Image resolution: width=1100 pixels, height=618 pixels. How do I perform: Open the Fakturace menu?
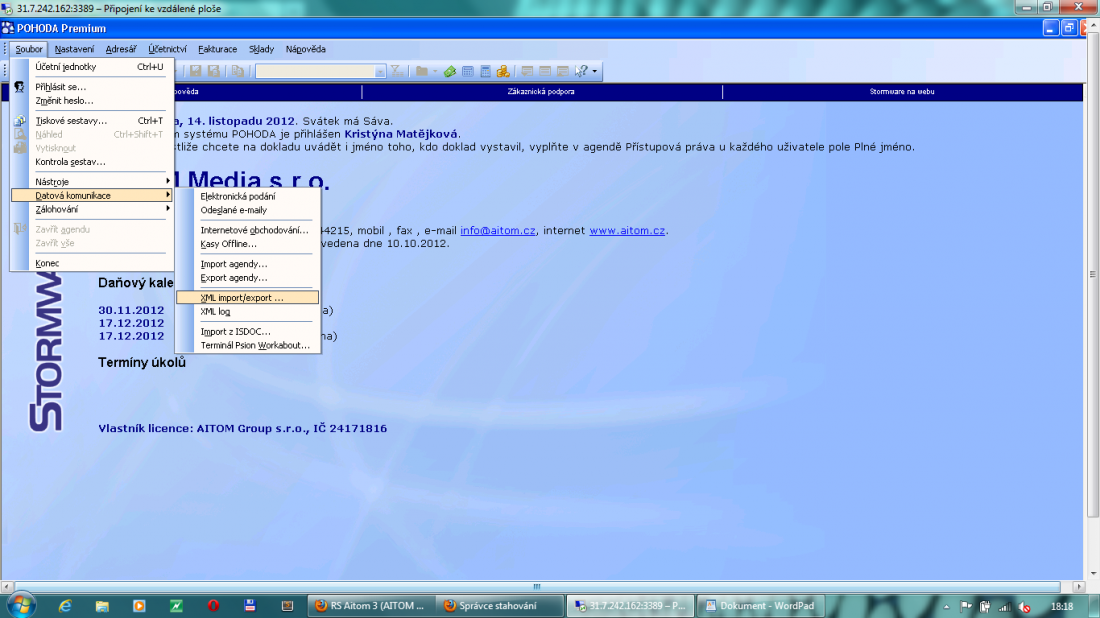click(217, 49)
